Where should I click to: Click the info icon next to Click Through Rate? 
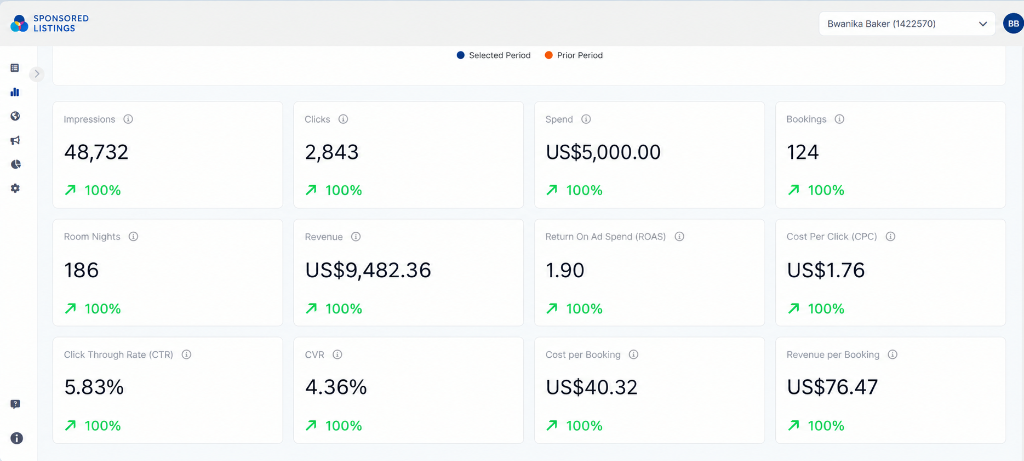tap(186, 355)
